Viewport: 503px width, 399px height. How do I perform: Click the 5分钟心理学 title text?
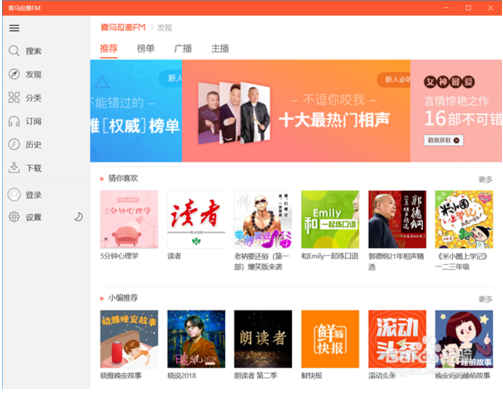(119, 256)
